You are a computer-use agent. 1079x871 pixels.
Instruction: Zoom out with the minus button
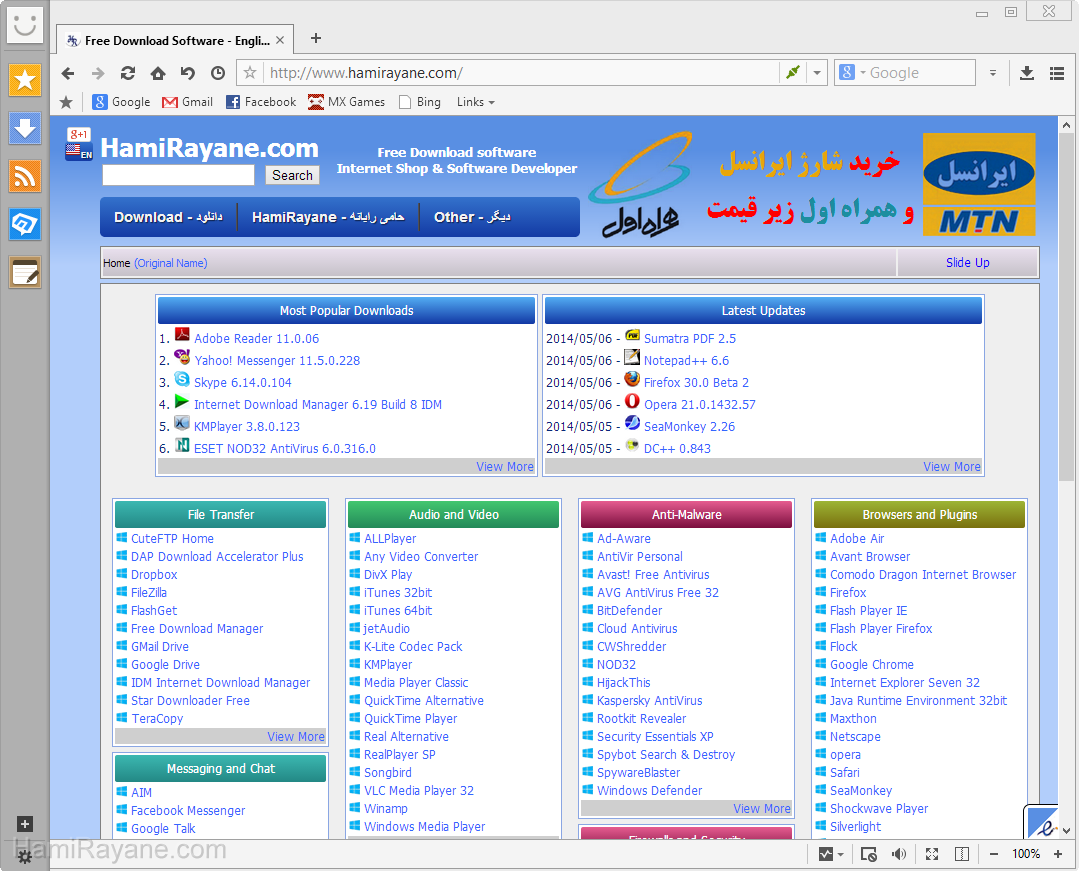[994, 854]
